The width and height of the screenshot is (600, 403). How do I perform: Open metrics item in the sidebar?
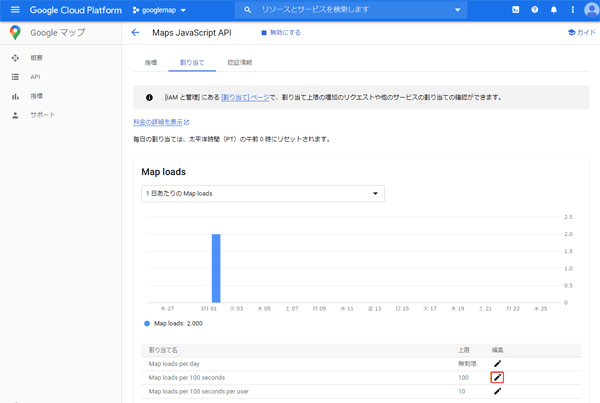[x=36, y=96]
